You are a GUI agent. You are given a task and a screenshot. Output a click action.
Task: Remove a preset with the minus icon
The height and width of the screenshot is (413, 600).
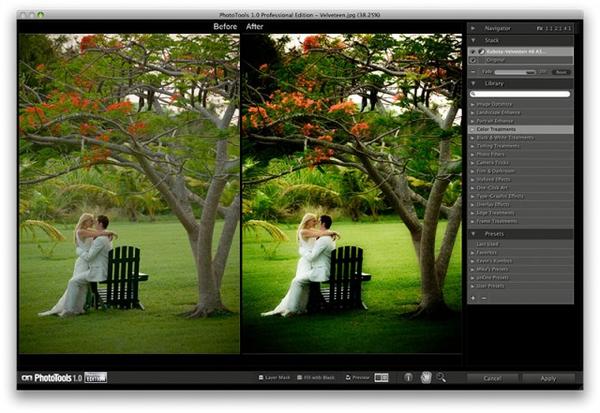(x=483, y=298)
